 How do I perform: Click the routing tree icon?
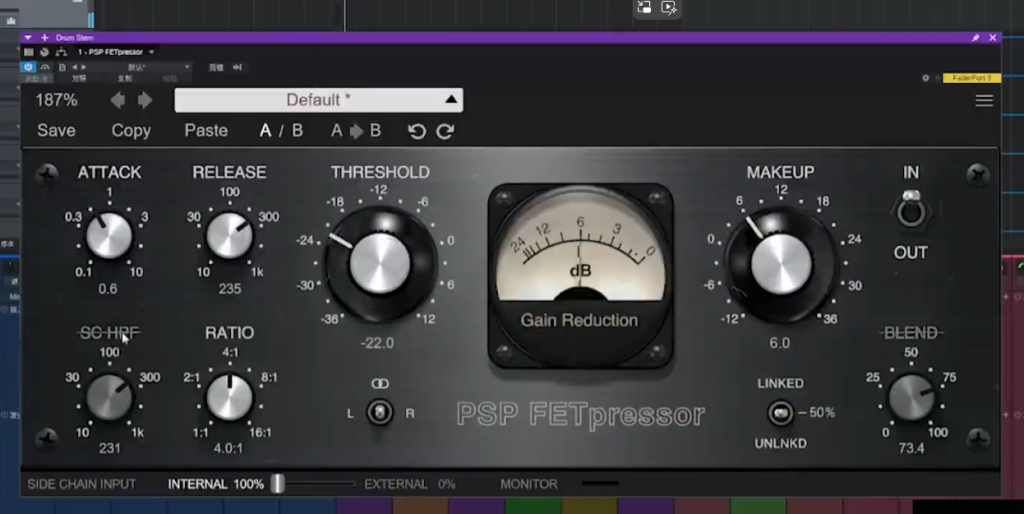pos(61,52)
